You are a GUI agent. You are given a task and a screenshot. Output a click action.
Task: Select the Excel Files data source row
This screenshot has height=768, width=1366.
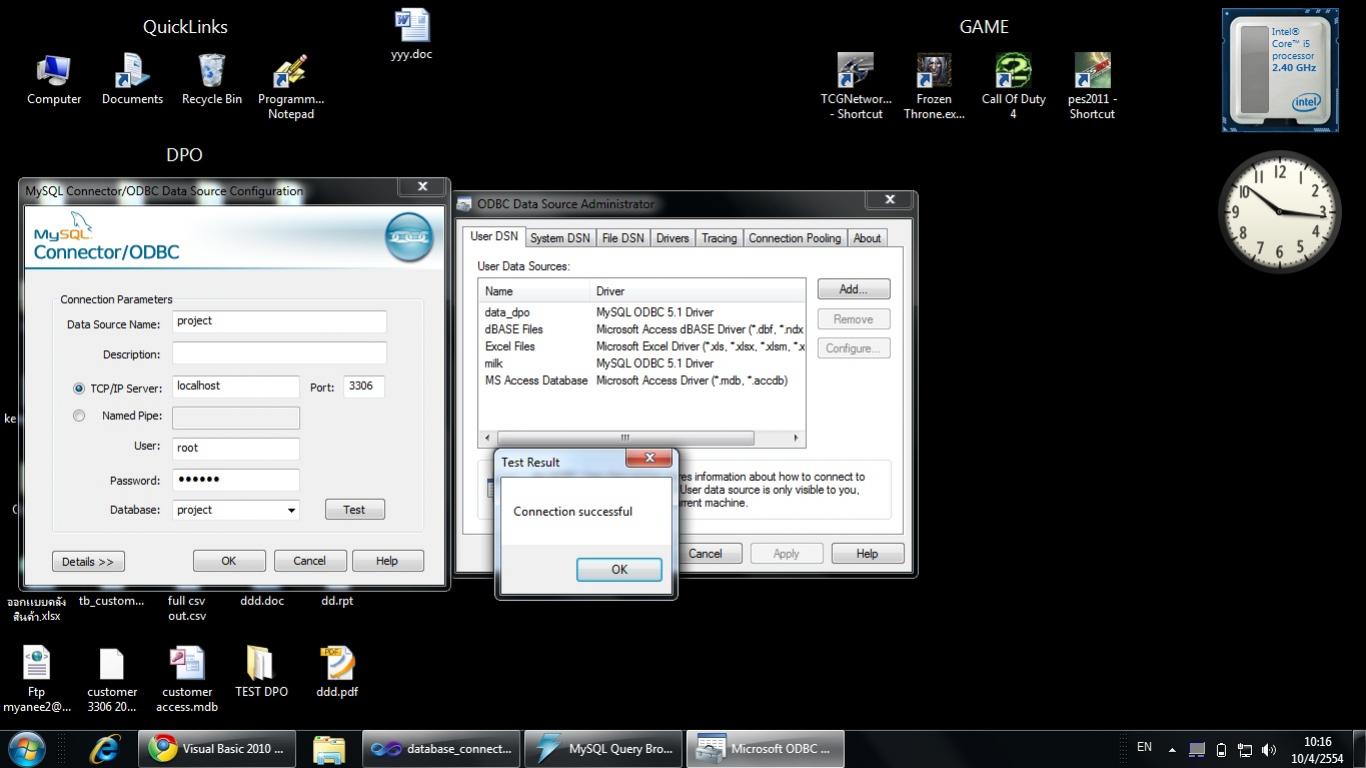[x=643, y=346]
